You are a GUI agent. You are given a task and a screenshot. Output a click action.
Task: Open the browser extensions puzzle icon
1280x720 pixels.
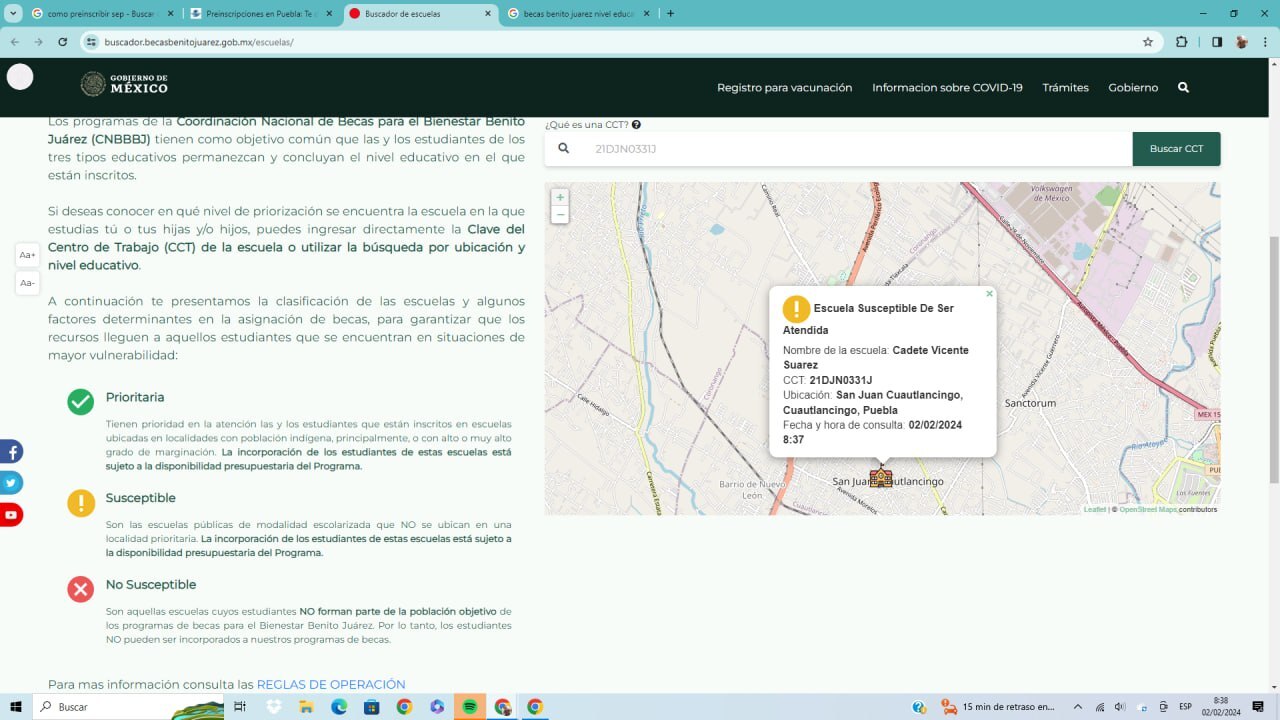[1182, 42]
